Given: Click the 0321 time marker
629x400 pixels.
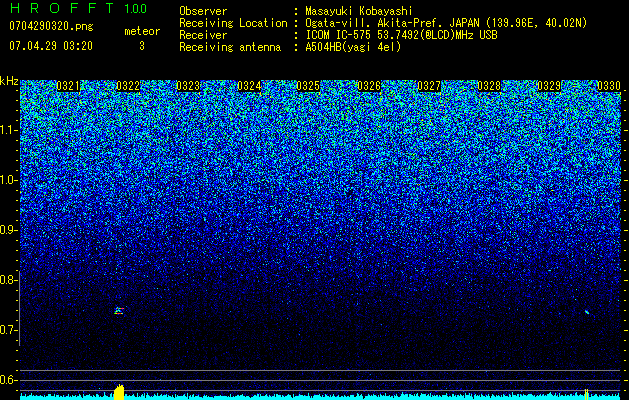Looking at the screenshot, I should click(68, 86).
